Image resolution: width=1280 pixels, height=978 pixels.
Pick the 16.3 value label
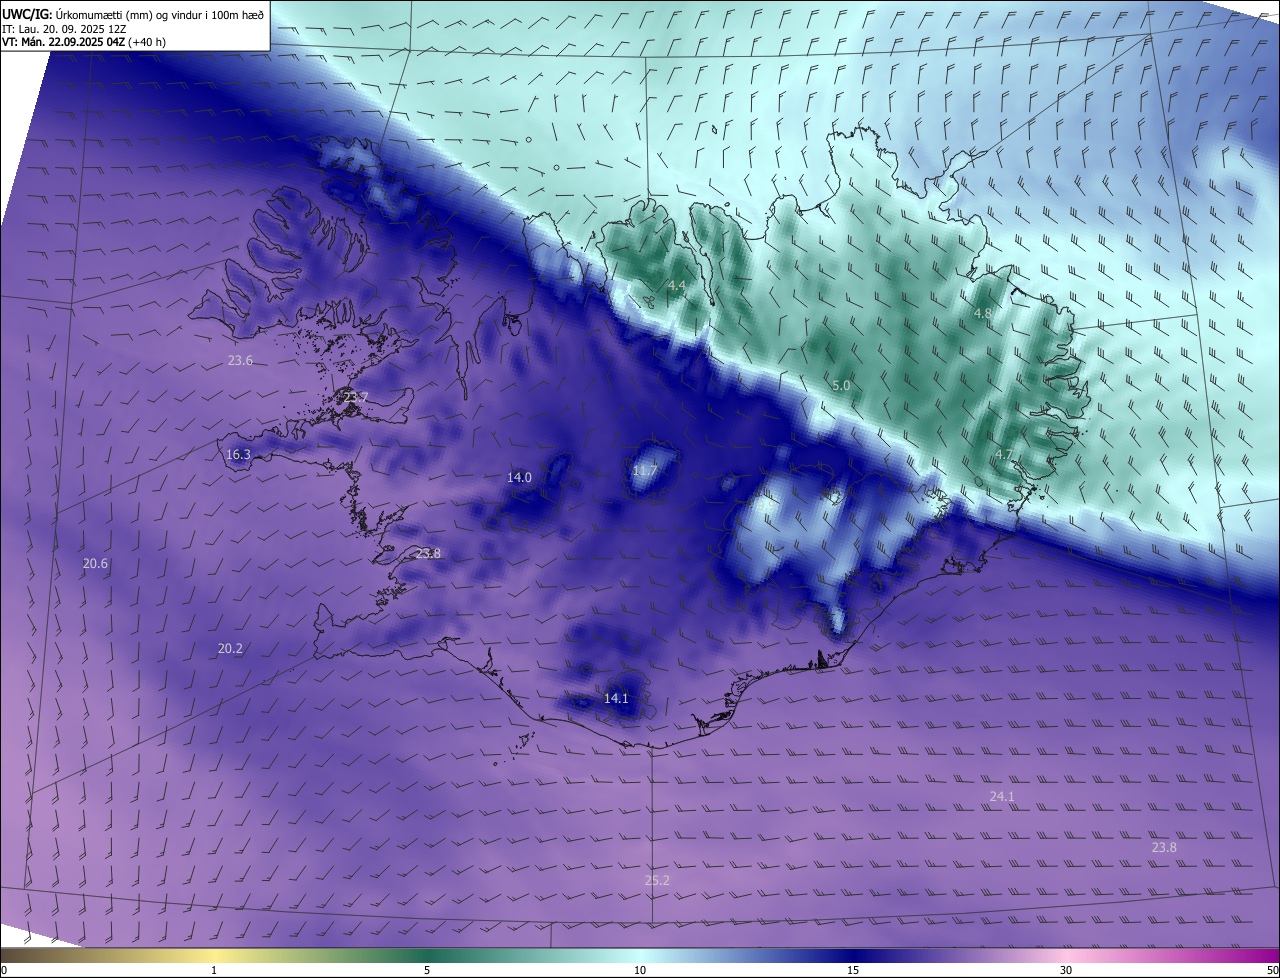coord(238,454)
